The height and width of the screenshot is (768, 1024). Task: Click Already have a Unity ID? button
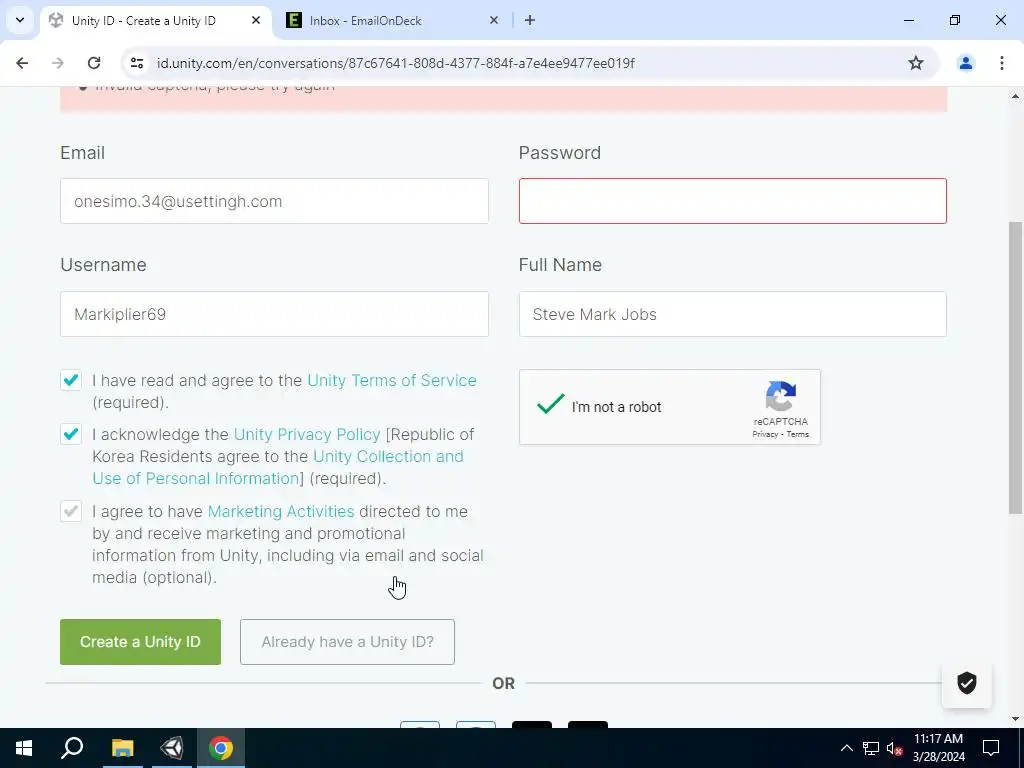(347, 642)
